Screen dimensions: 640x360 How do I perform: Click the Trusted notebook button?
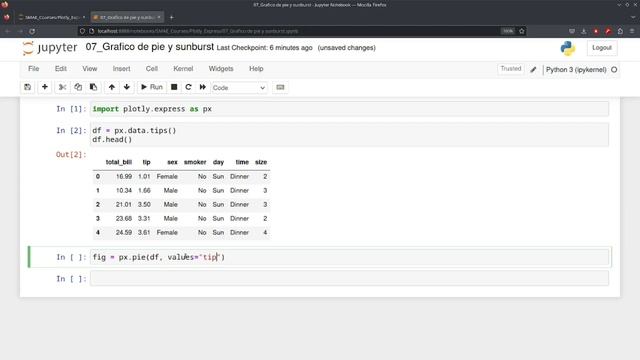[511, 69]
